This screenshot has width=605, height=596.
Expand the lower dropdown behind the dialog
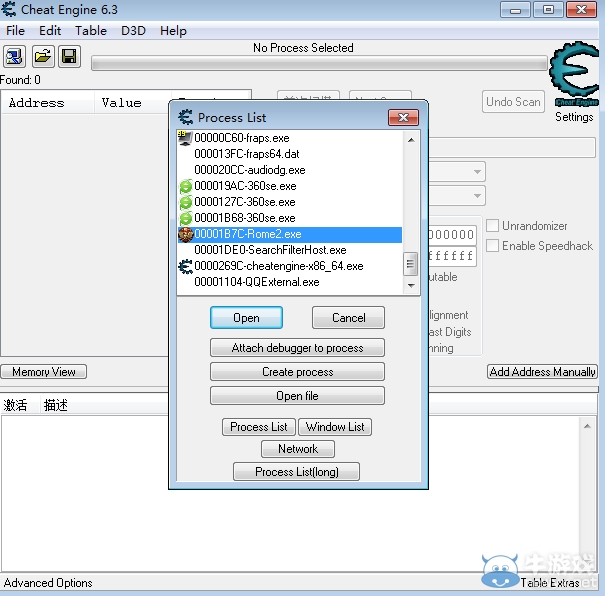(477, 196)
